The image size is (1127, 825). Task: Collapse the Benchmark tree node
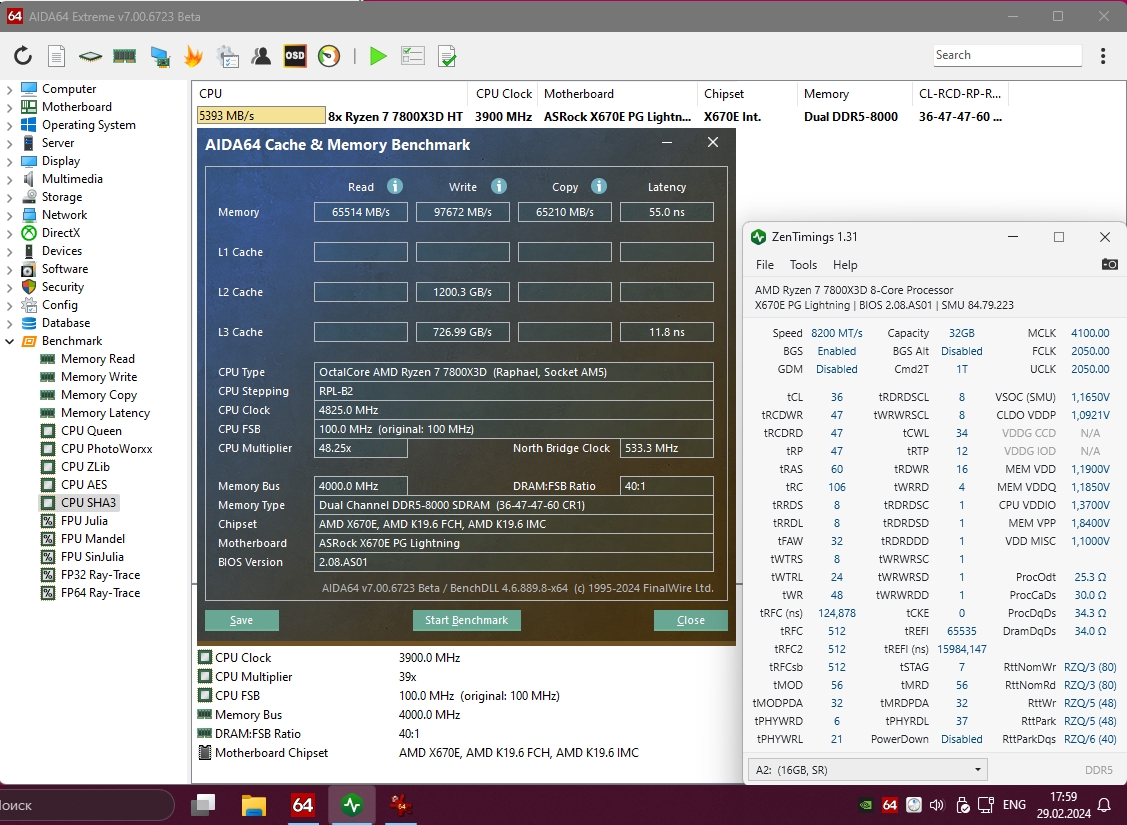9,341
